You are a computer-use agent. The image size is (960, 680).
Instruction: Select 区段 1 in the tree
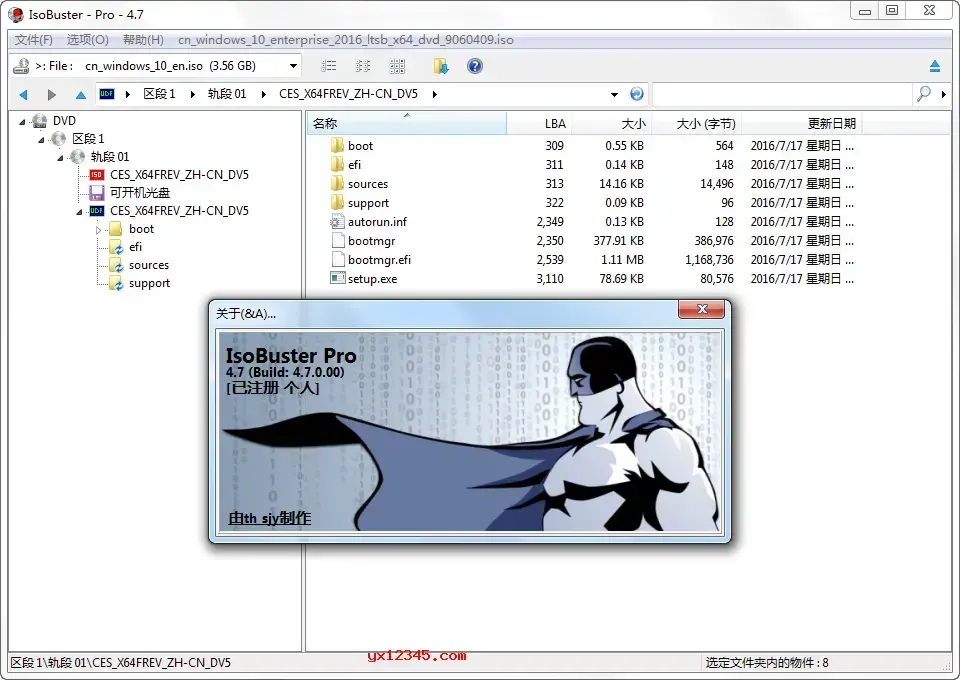(88, 138)
